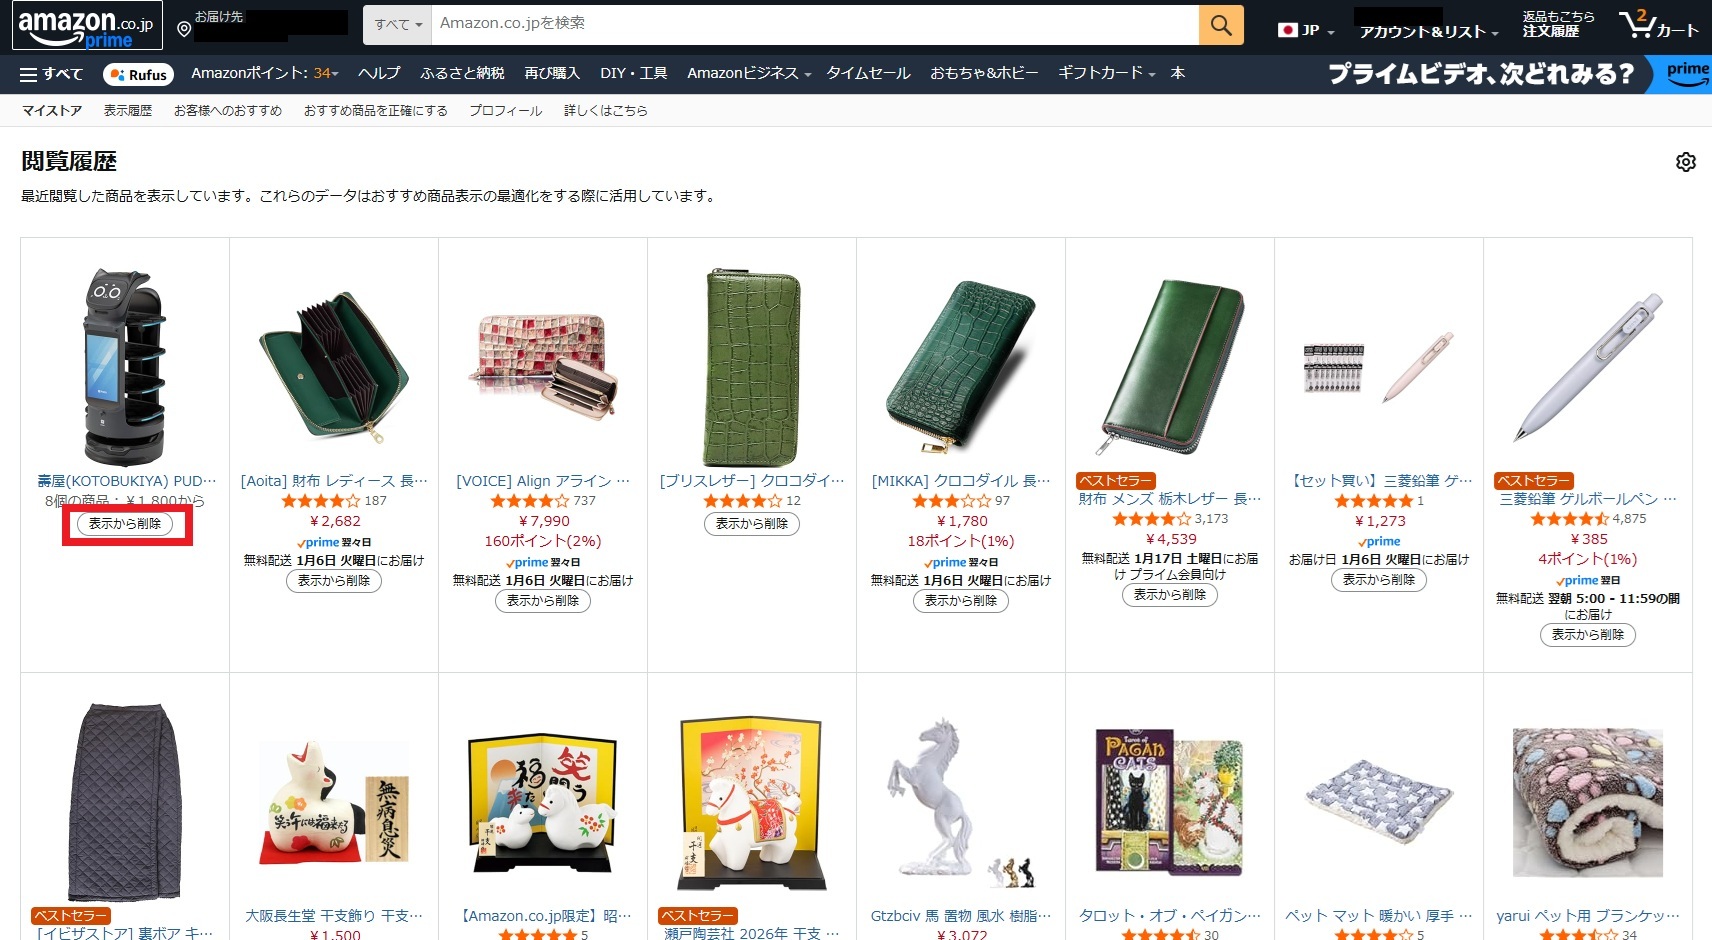Click the Amazon.co.jp search input field
The image size is (1712, 940).
tap(815, 25)
